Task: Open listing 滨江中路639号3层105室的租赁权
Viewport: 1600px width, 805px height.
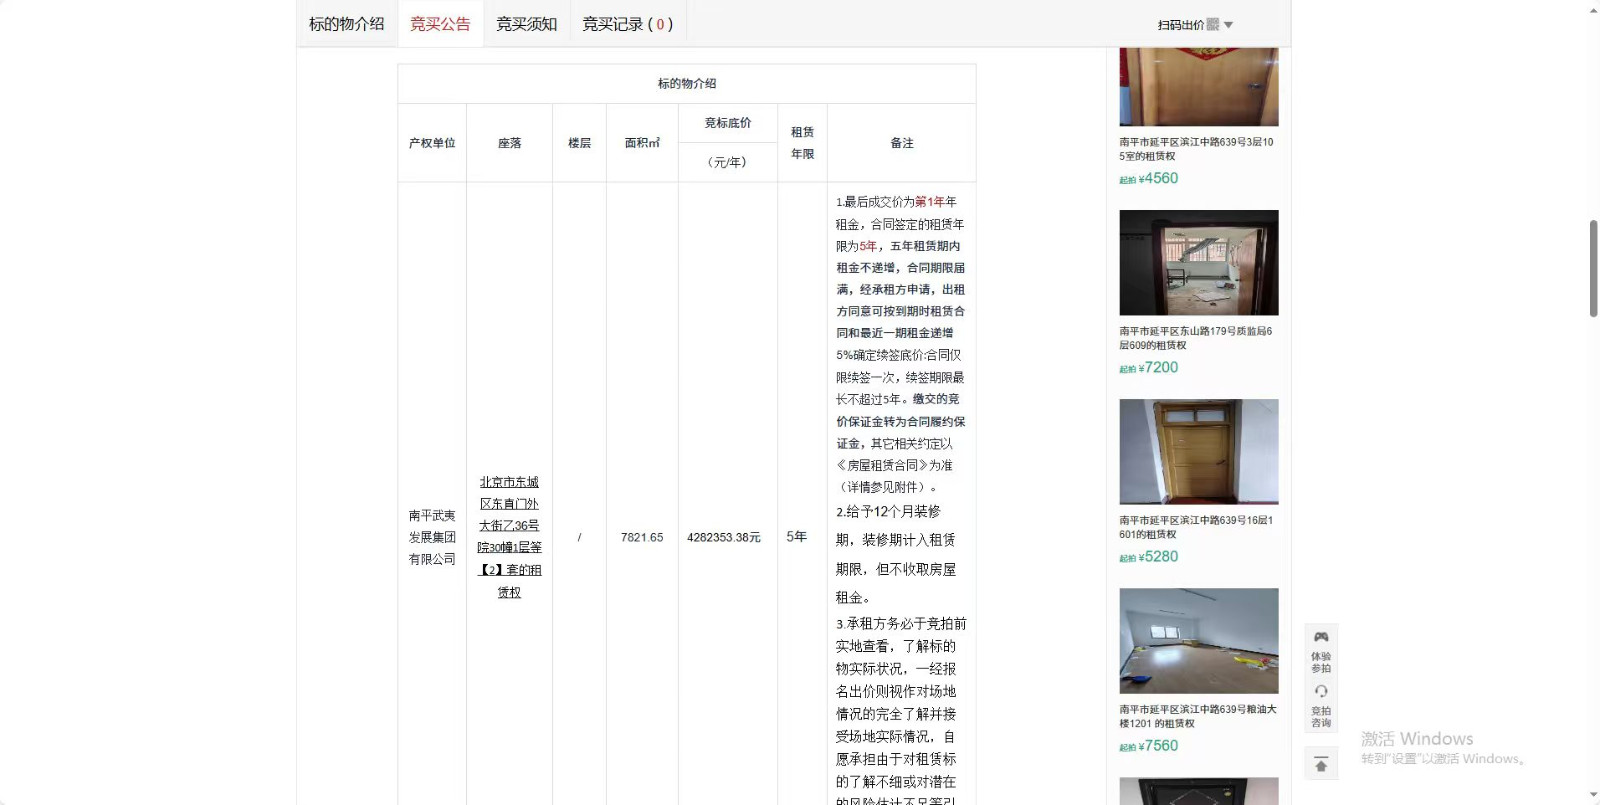Action: (1196, 149)
